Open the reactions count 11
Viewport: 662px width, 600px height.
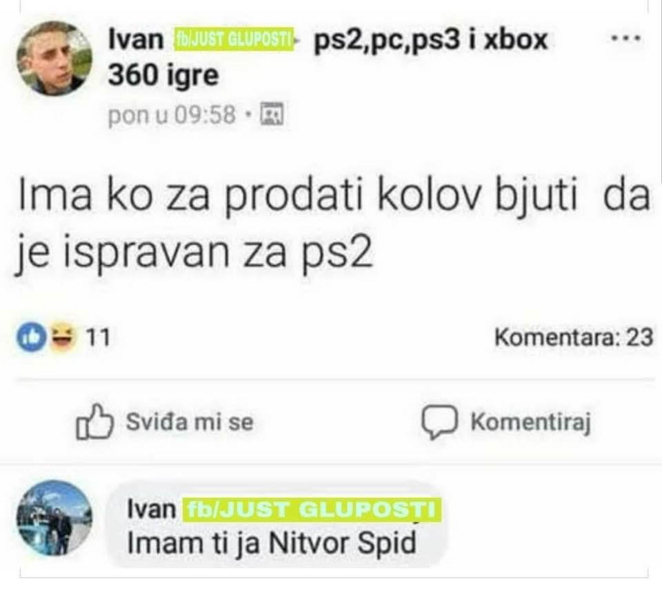coord(98,337)
